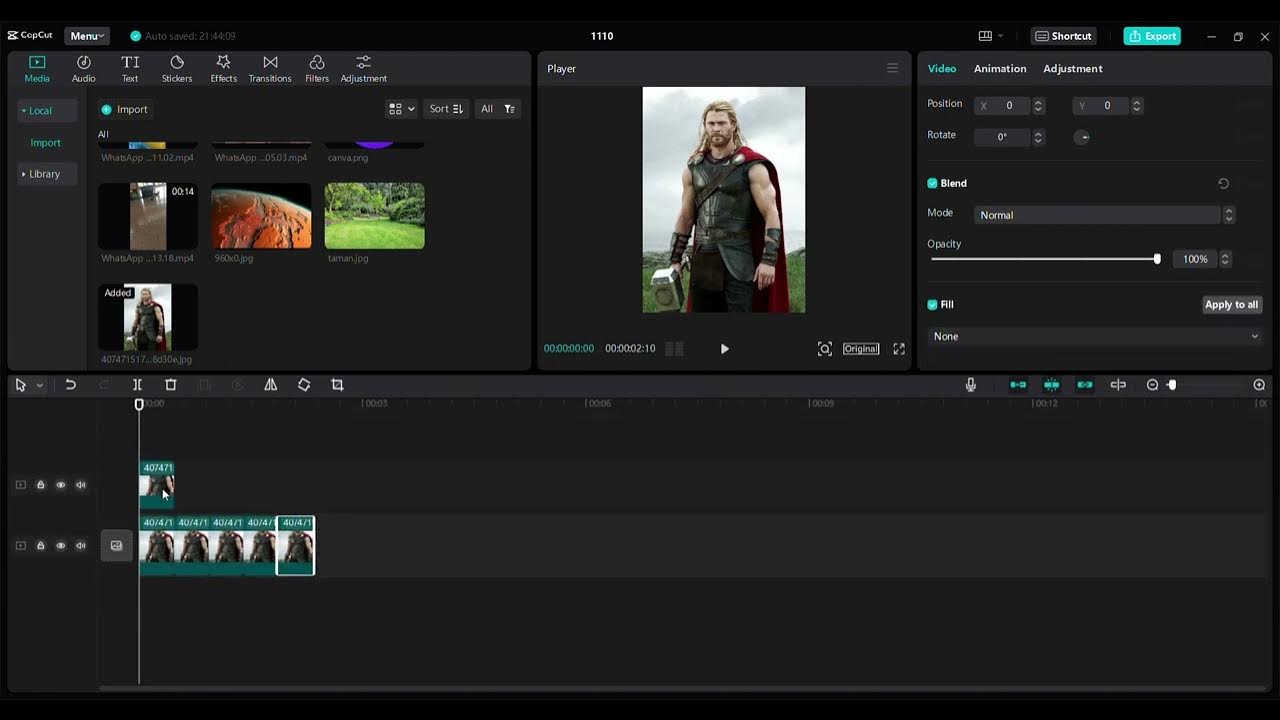This screenshot has width=1280, height=720.
Task: Click the Shortcut button
Action: pyautogui.click(x=1063, y=36)
